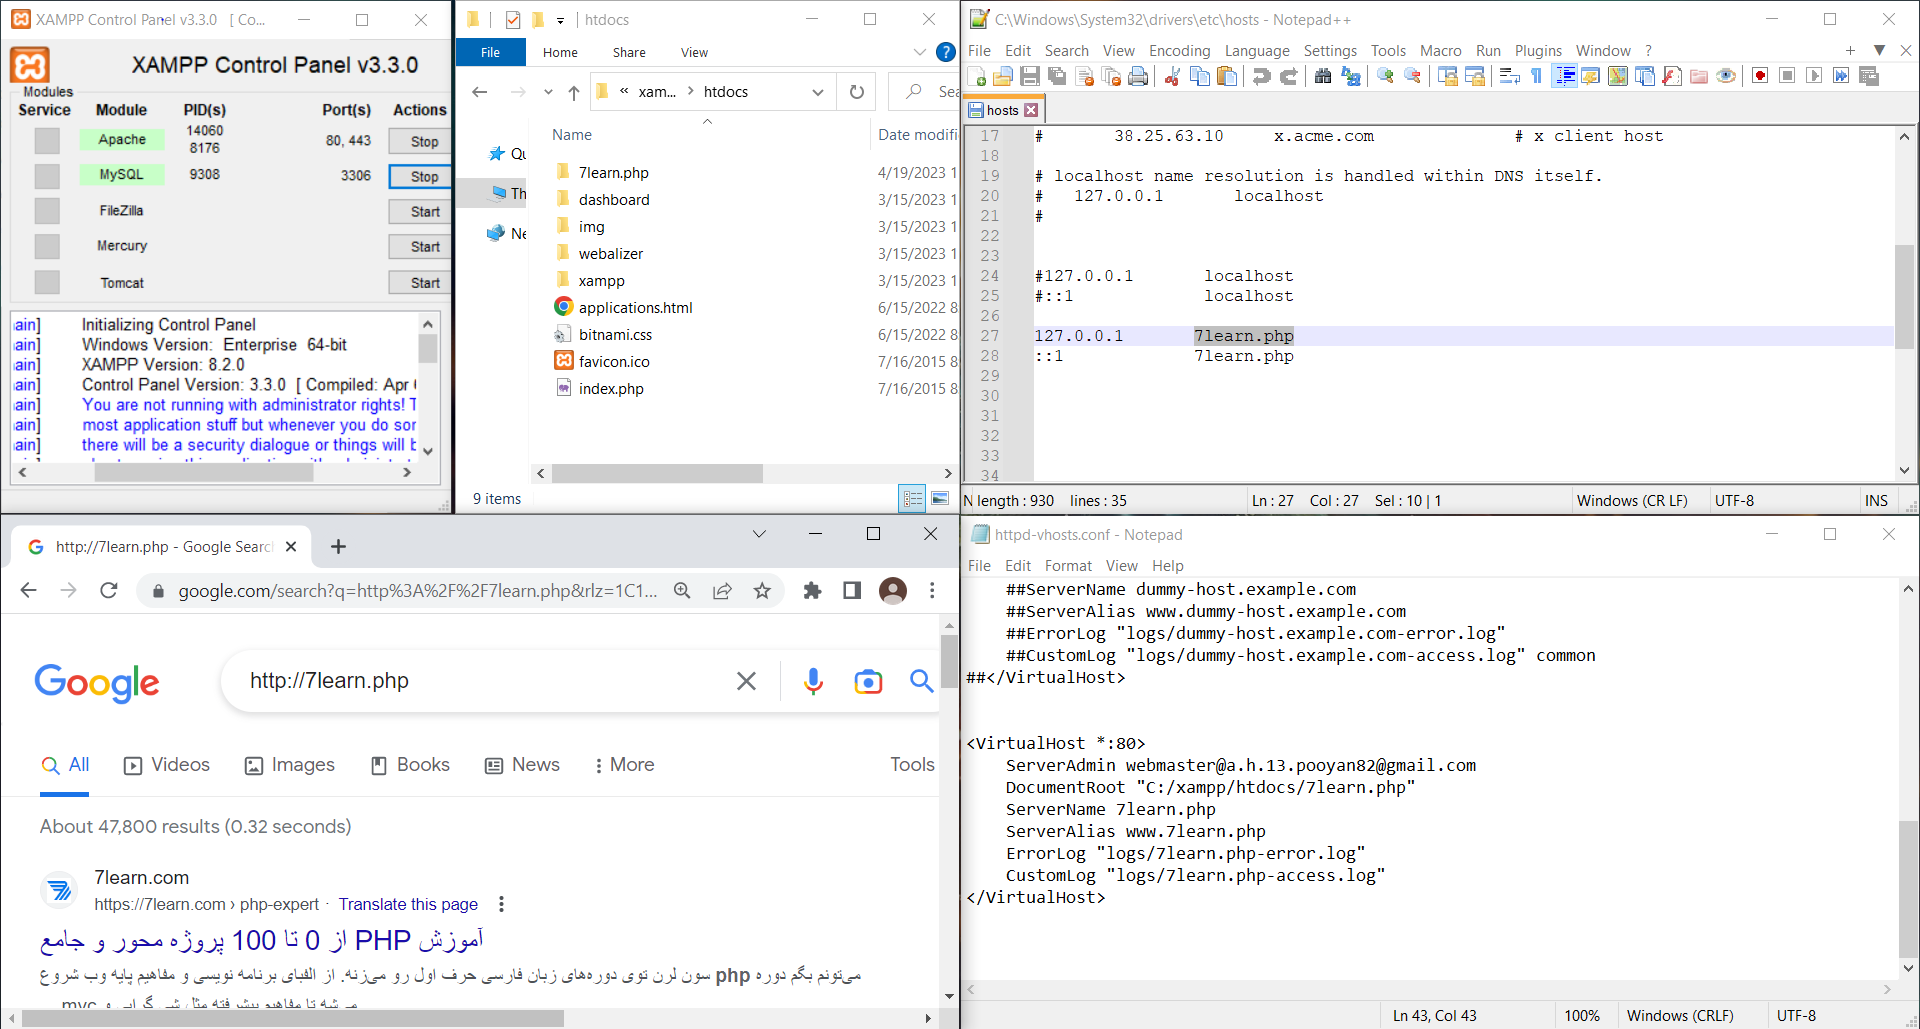
Task: Click the Paste icon in Notepad++ toolbar
Action: 1227,76
